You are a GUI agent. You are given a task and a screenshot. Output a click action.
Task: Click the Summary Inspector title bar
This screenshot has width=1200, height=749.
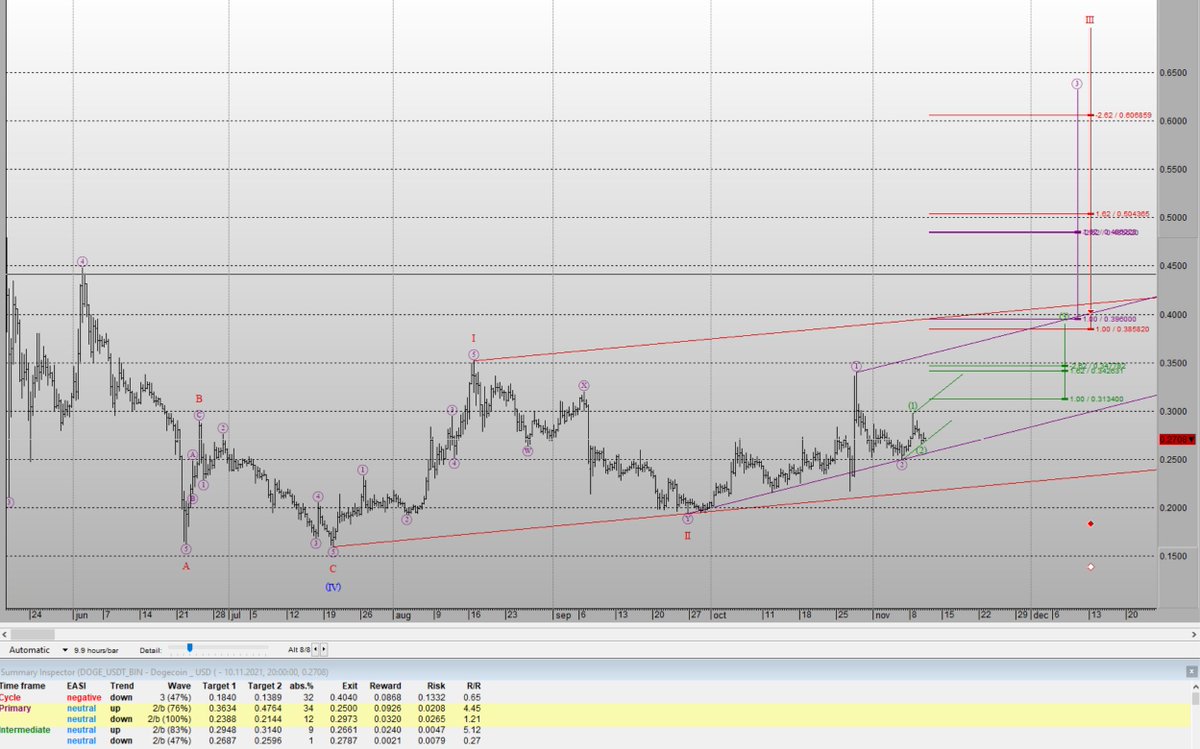600,671
